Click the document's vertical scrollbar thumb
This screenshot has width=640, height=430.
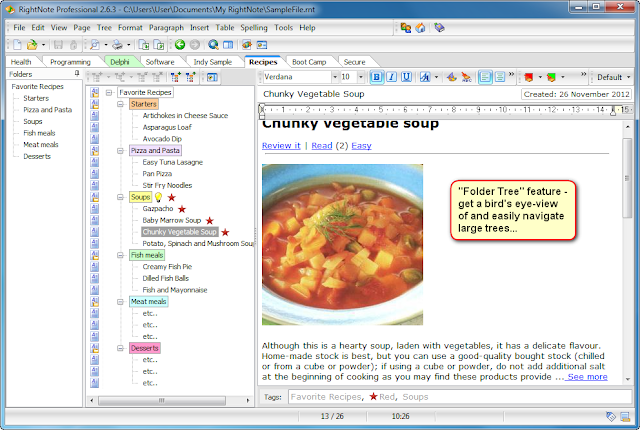point(627,178)
